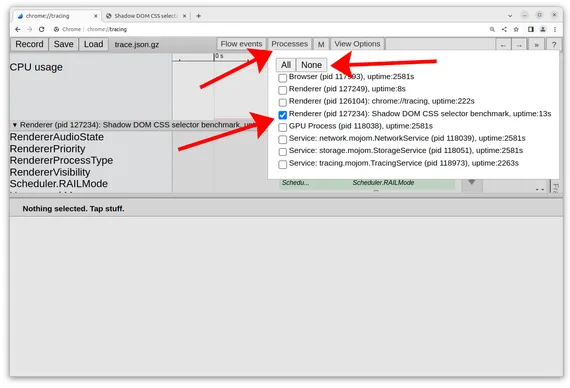570x388 pixels.
Task: Click the Record button
Action: click(29, 44)
